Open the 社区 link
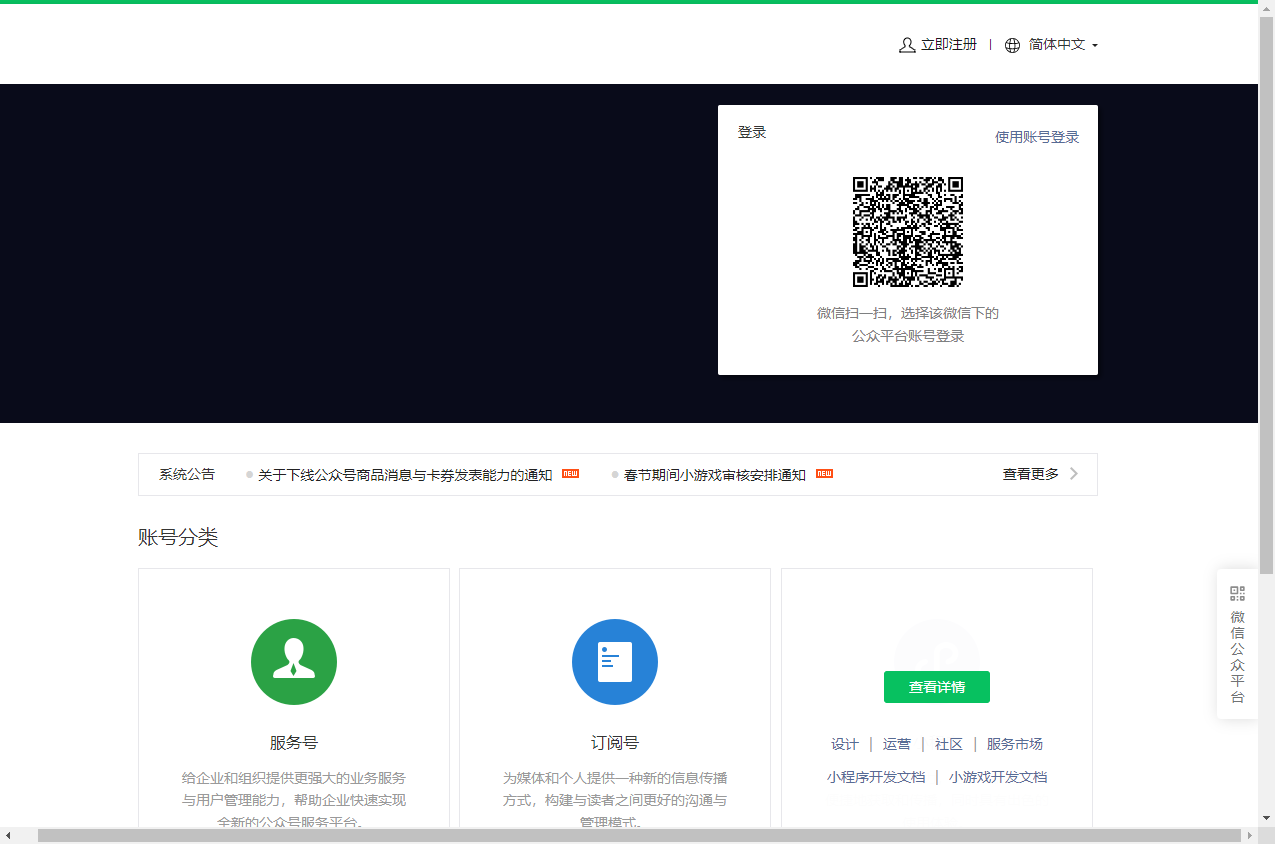 [949, 744]
